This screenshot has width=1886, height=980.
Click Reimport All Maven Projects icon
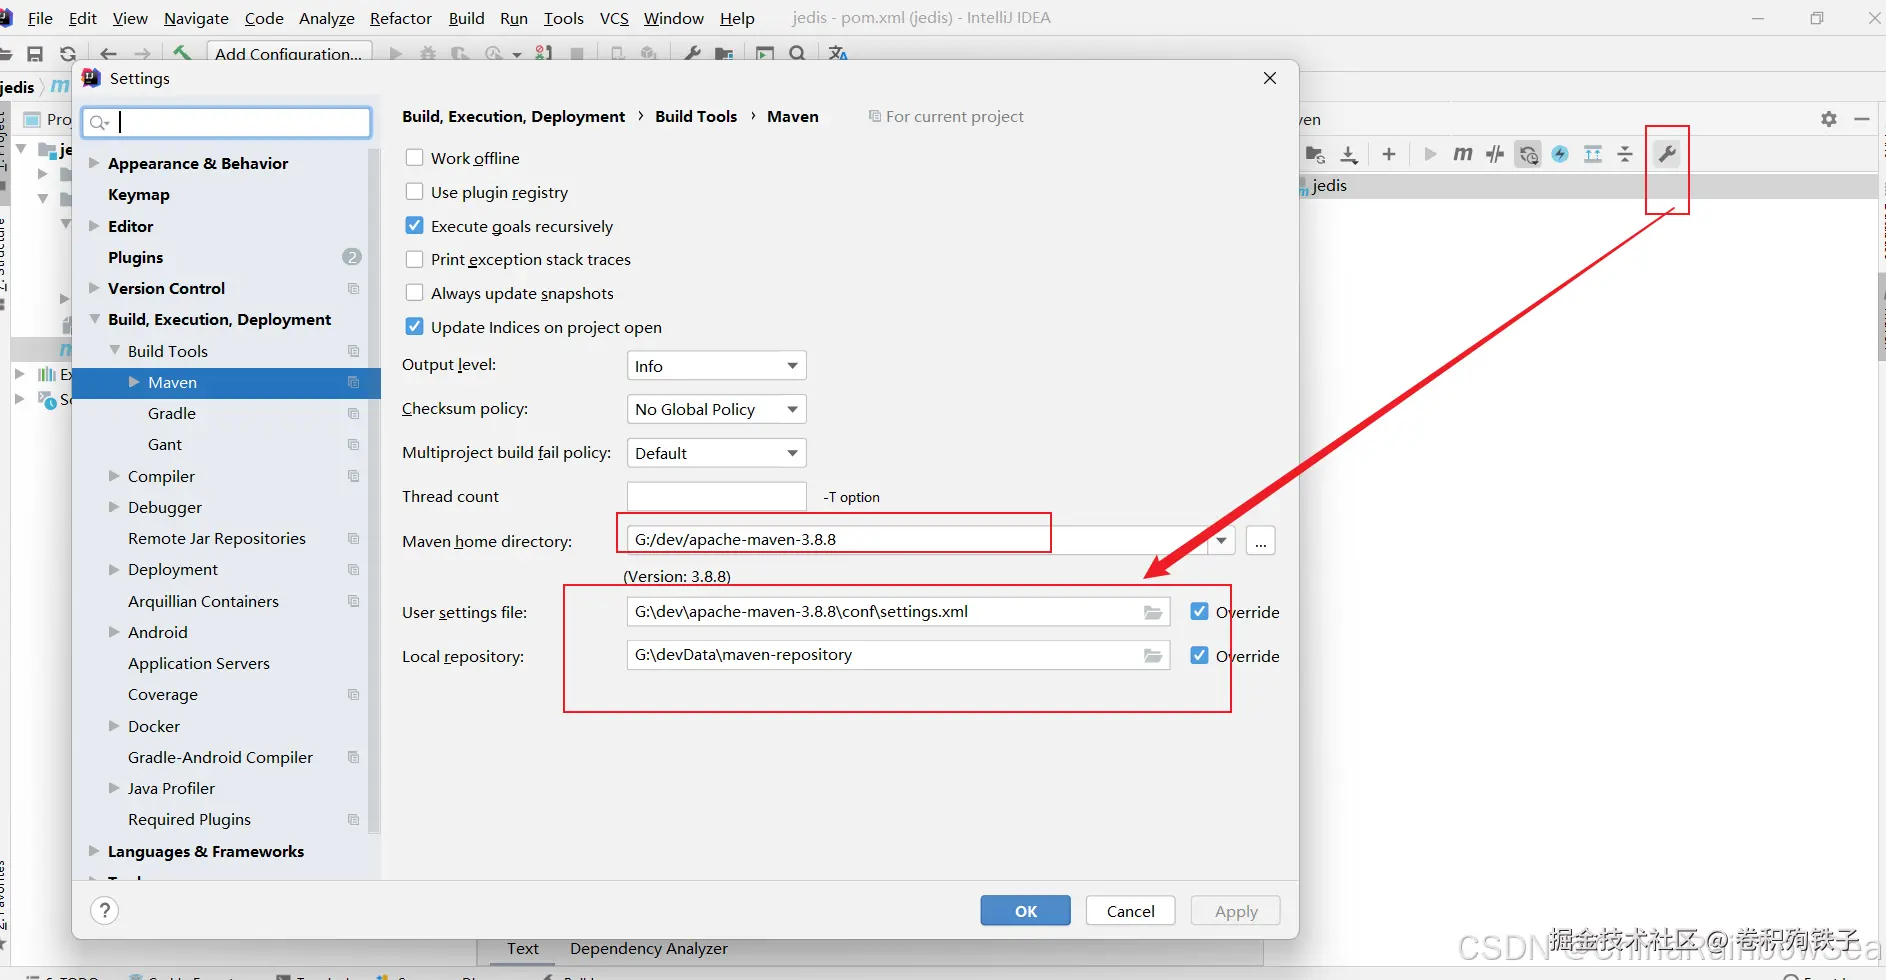[x=1315, y=154]
